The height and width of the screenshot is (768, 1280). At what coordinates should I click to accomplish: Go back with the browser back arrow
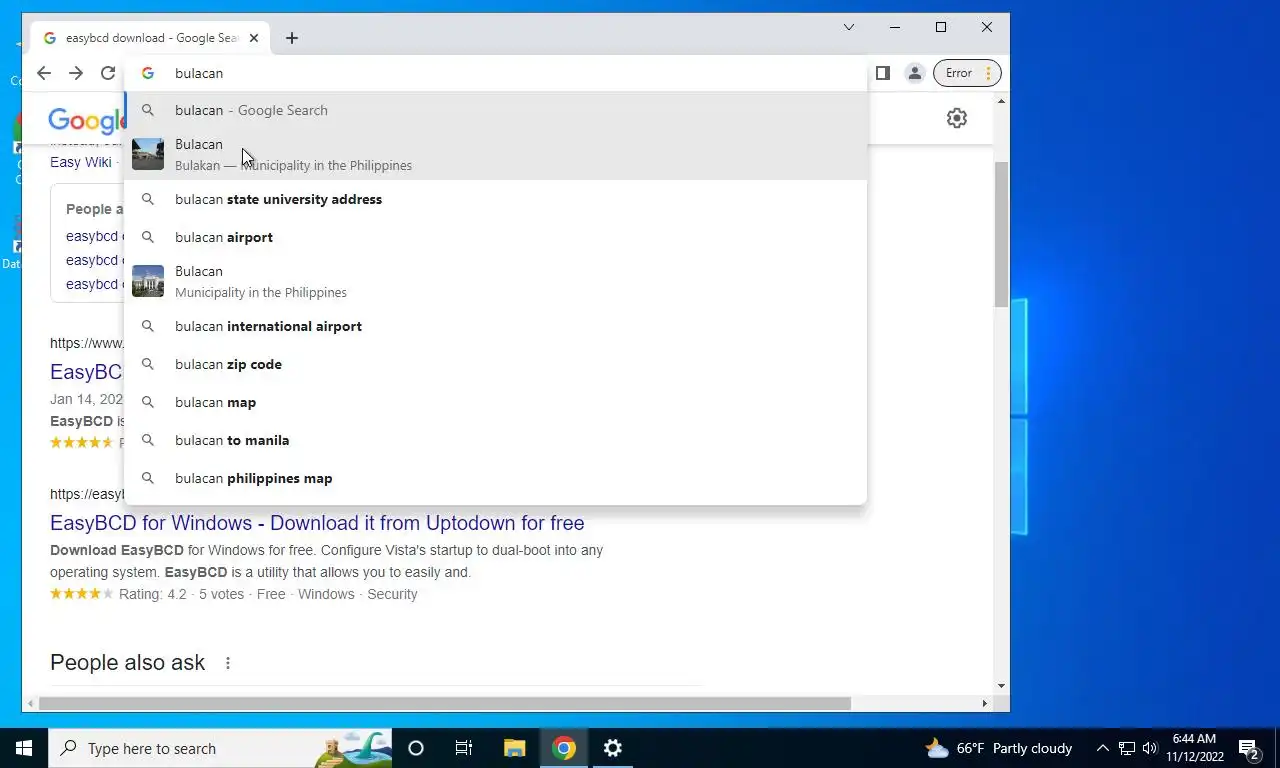click(x=44, y=73)
